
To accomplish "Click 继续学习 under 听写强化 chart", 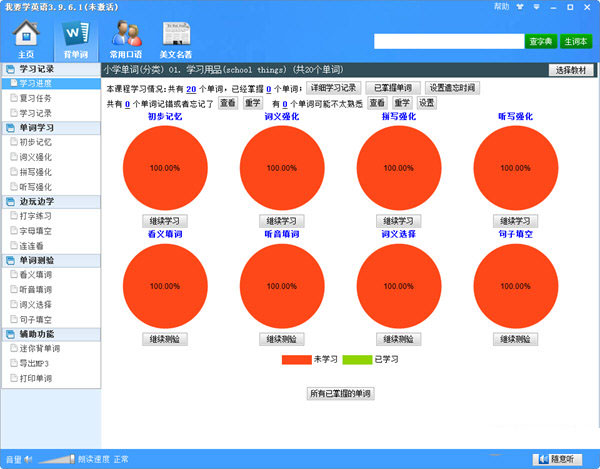I will [x=515, y=221].
